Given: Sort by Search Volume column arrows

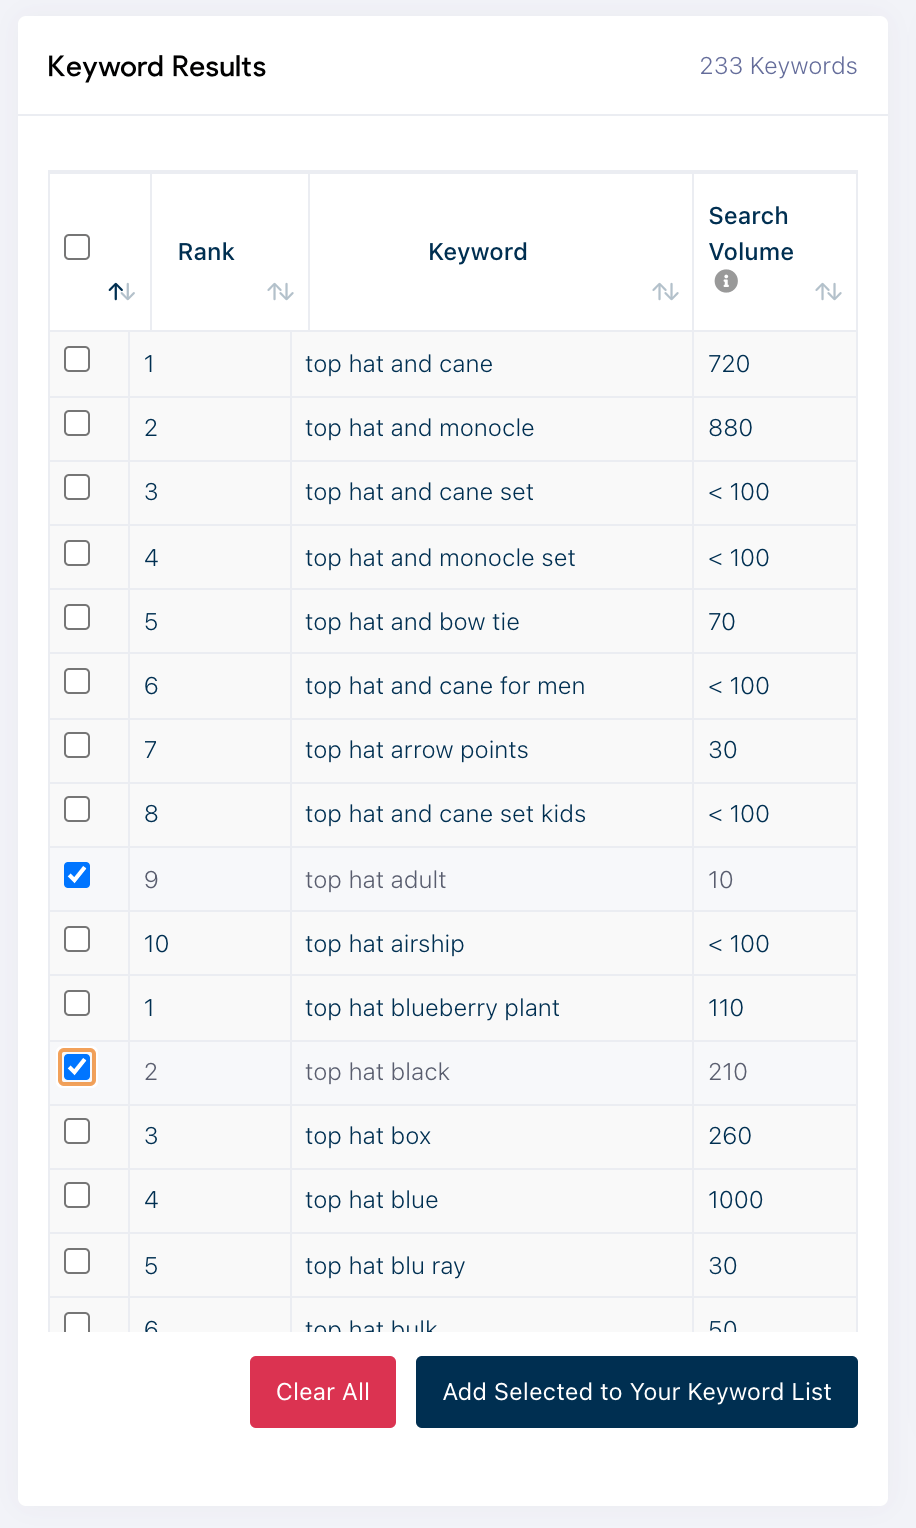Looking at the screenshot, I should pyautogui.click(x=828, y=292).
